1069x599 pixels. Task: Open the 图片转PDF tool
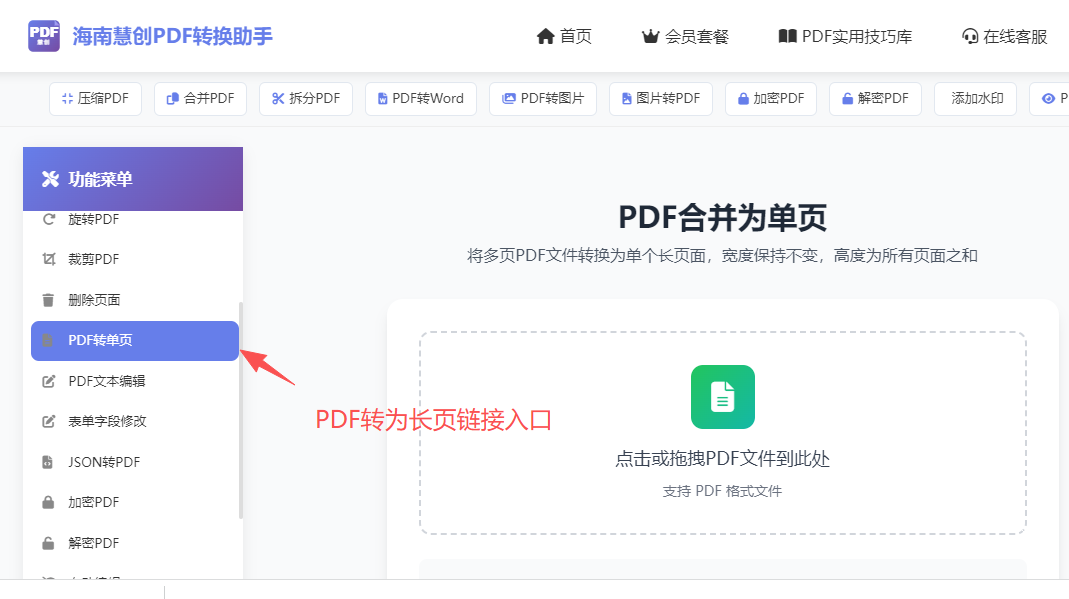click(x=661, y=99)
